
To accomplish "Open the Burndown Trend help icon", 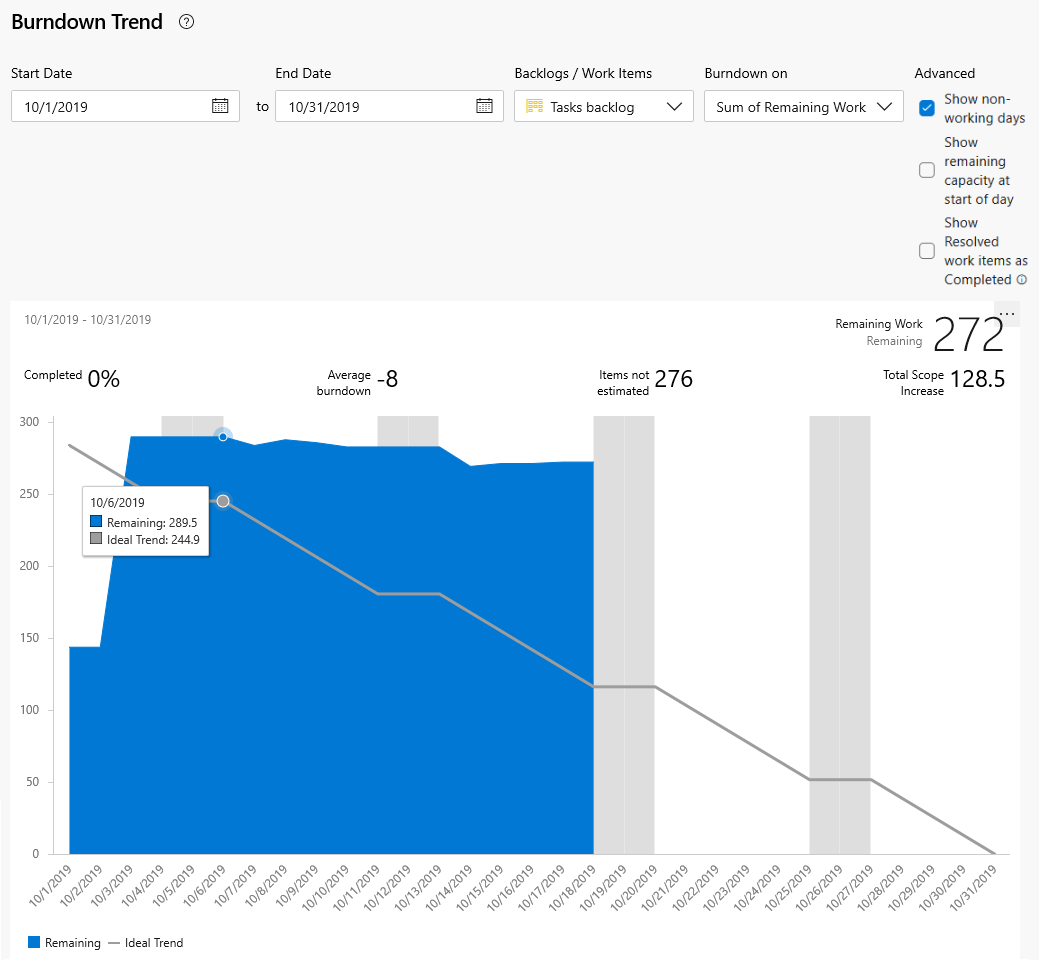I will click(187, 22).
